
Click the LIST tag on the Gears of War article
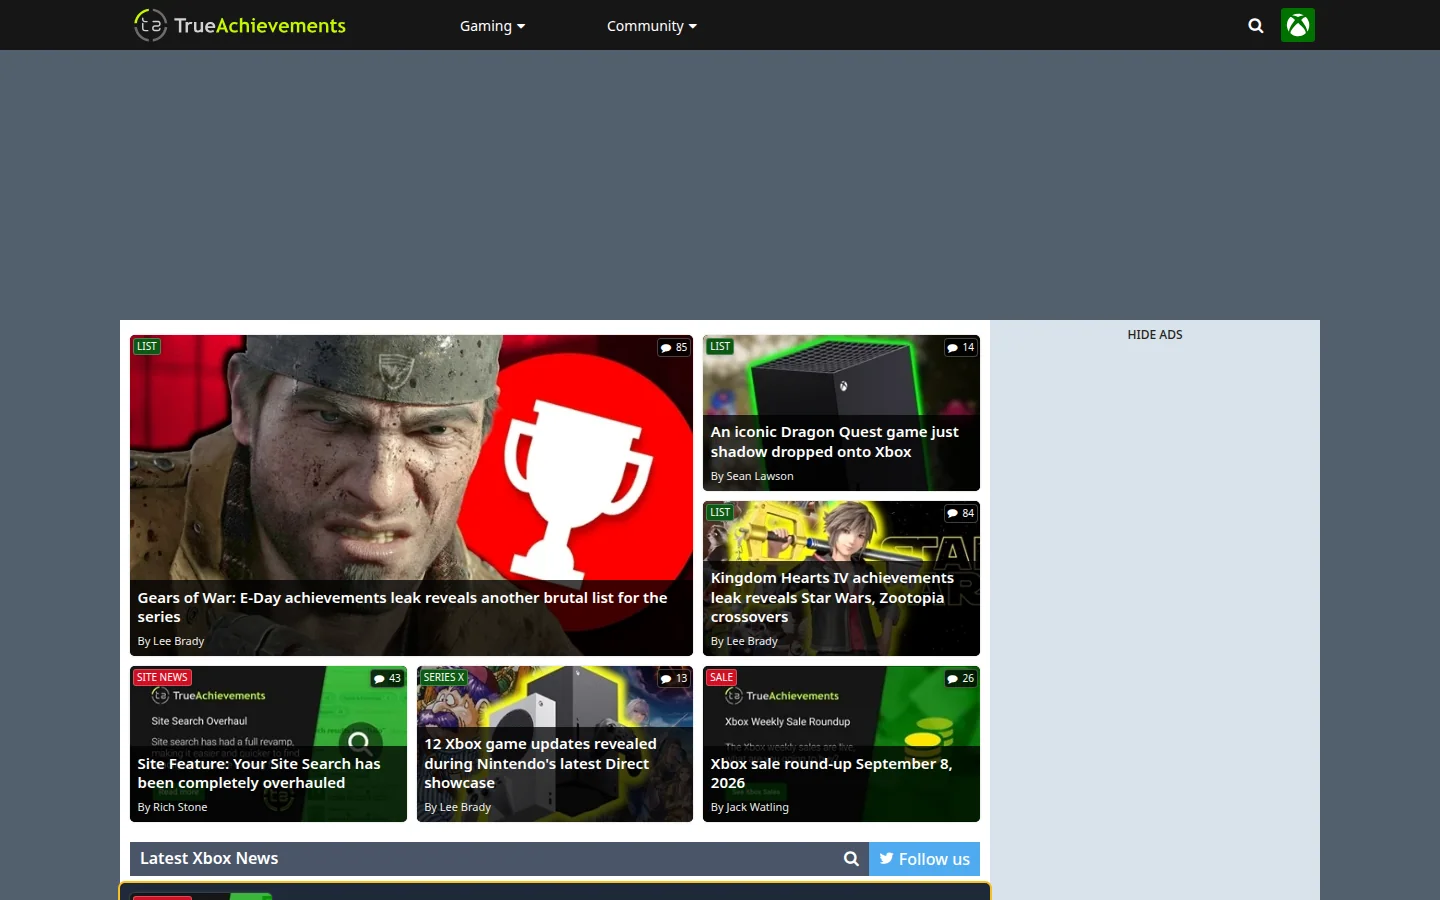(x=147, y=346)
